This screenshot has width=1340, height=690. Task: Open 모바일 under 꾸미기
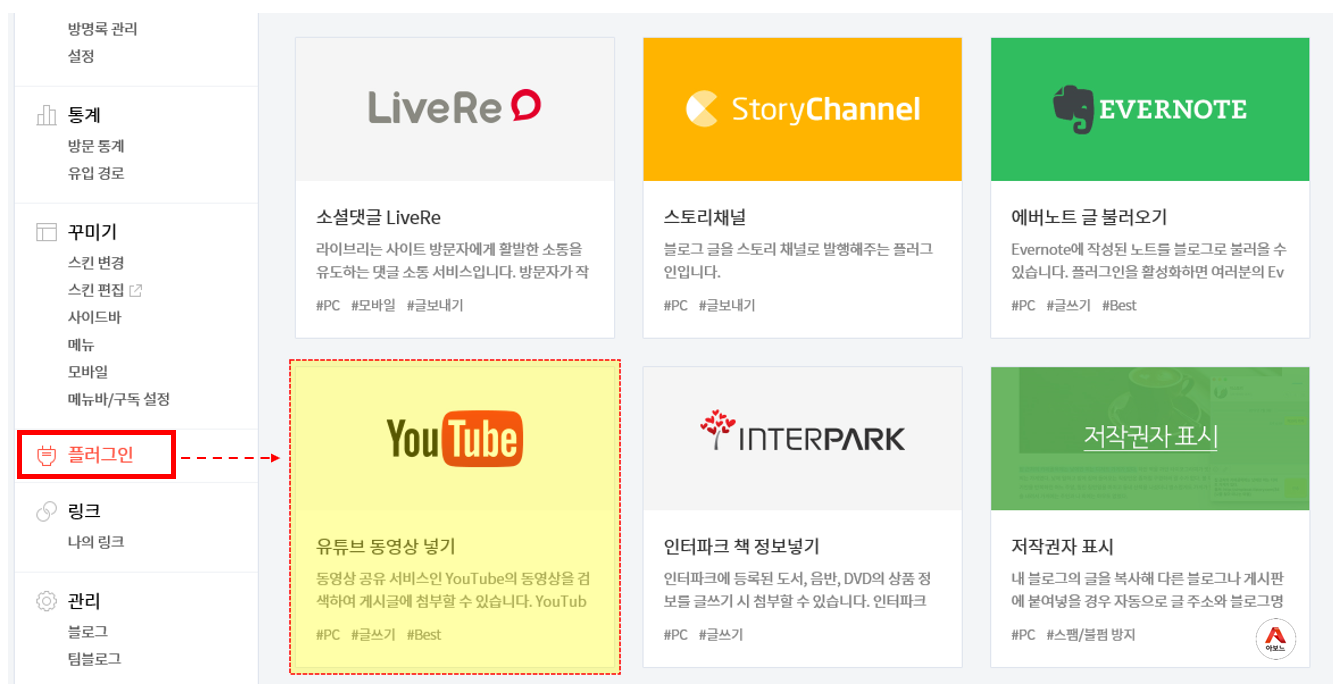coord(88,372)
